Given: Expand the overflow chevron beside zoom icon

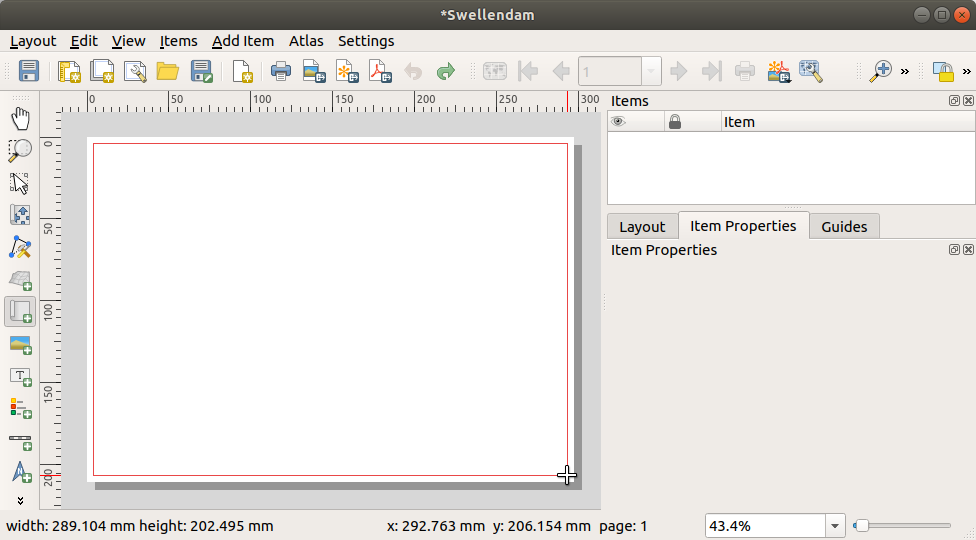Looking at the screenshot, I should 905,71.
